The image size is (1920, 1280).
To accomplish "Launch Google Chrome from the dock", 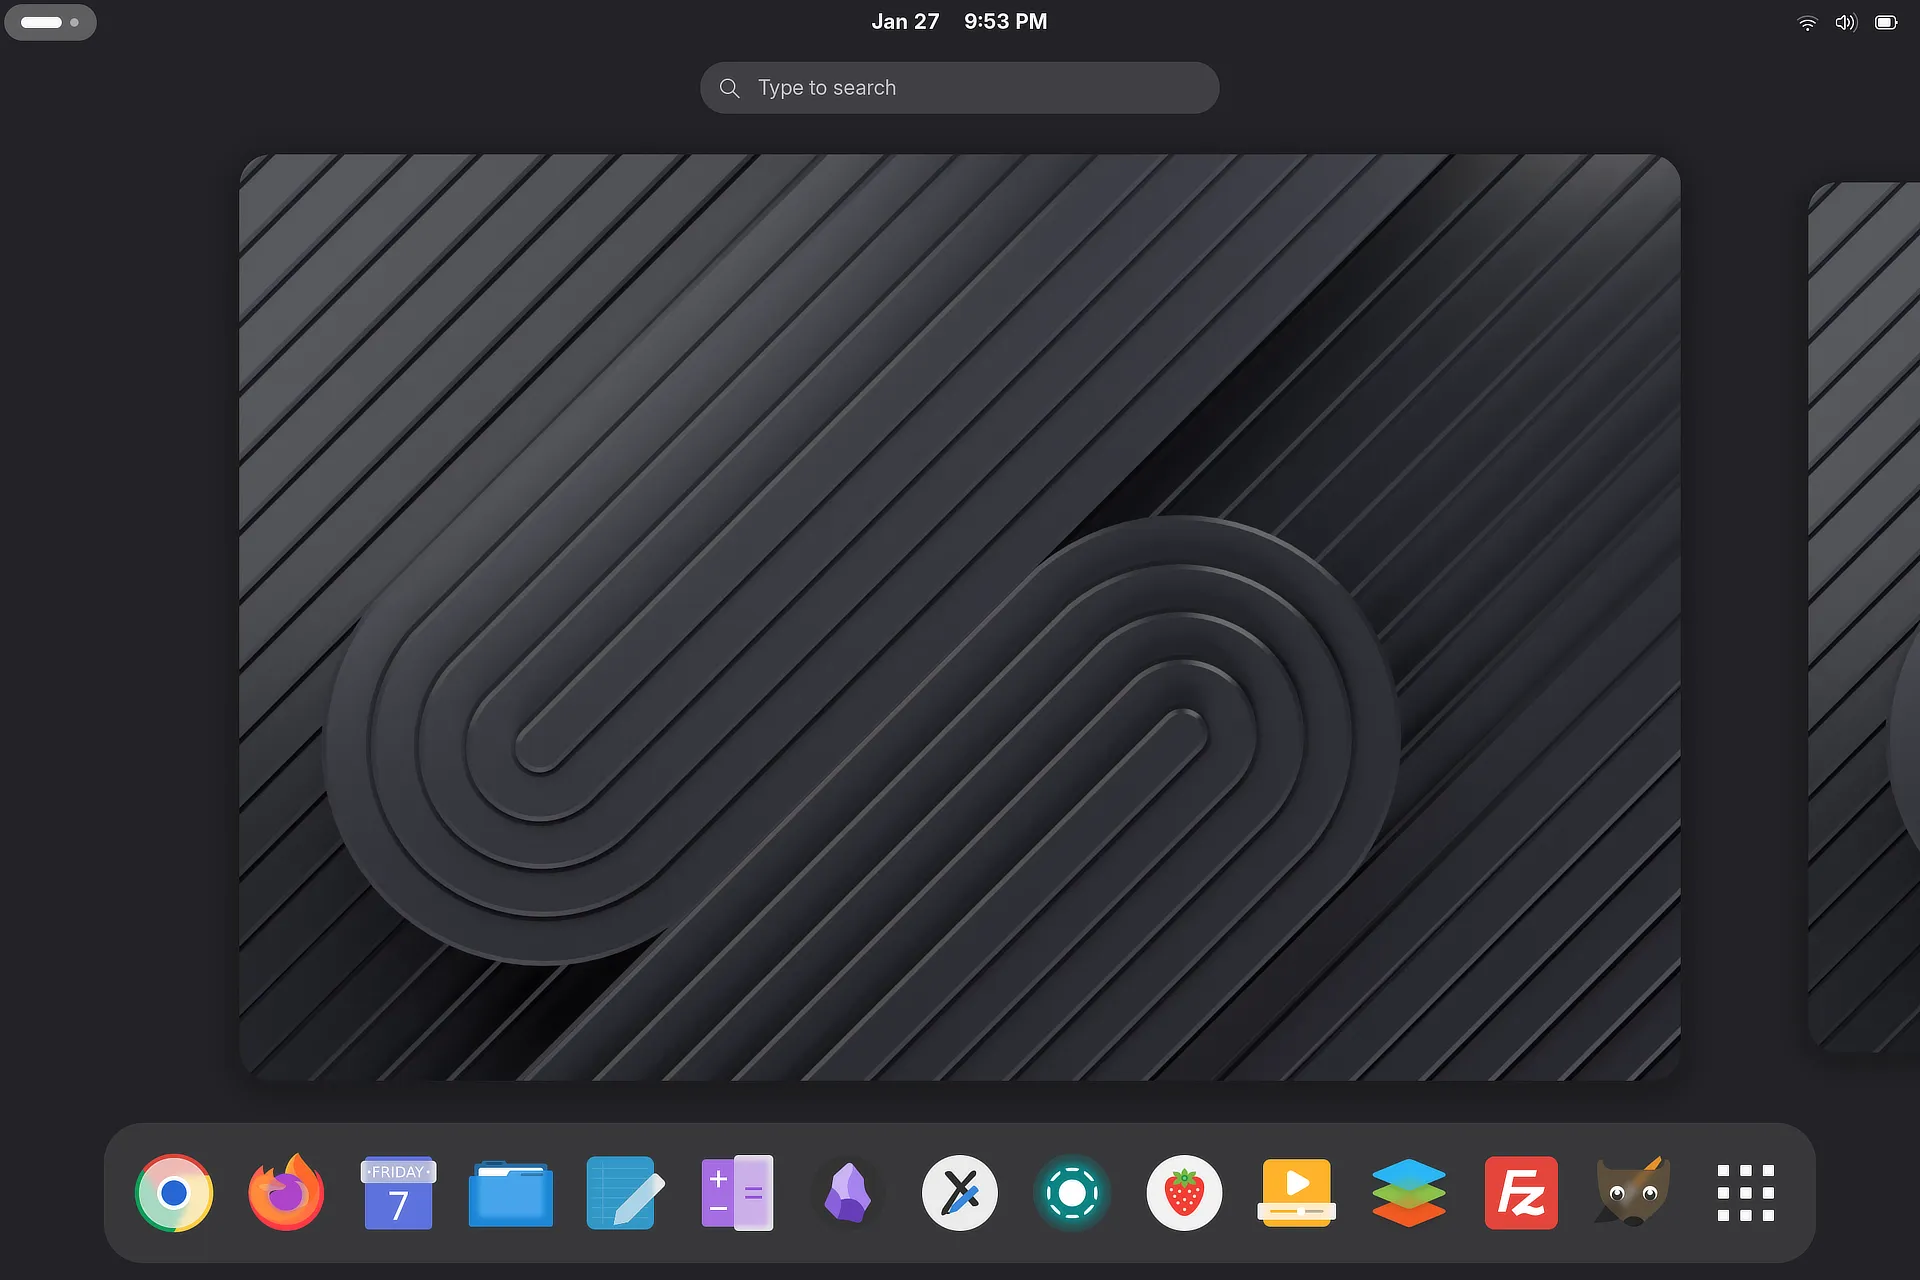I will click(174, 1192).
